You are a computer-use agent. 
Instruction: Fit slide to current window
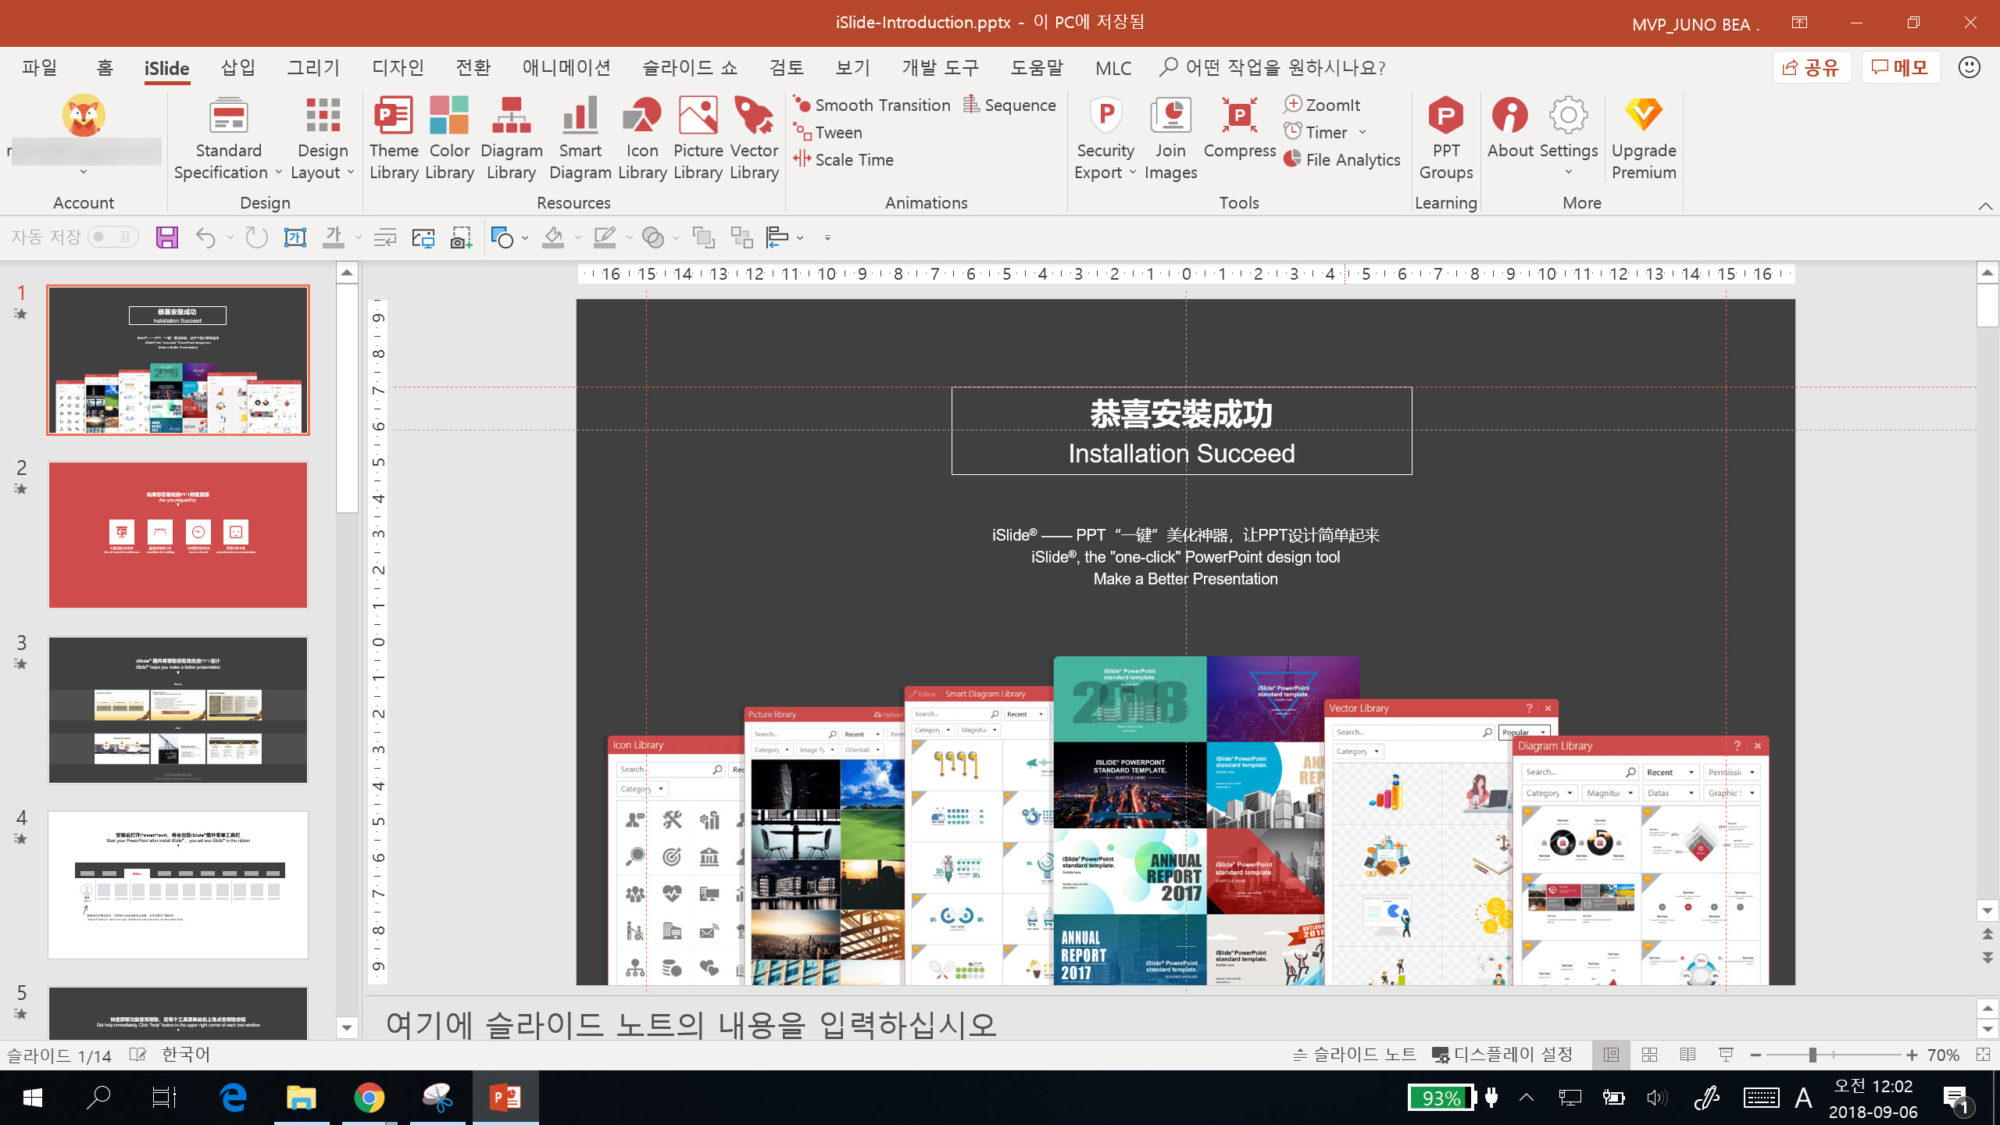(1983, 1054)
